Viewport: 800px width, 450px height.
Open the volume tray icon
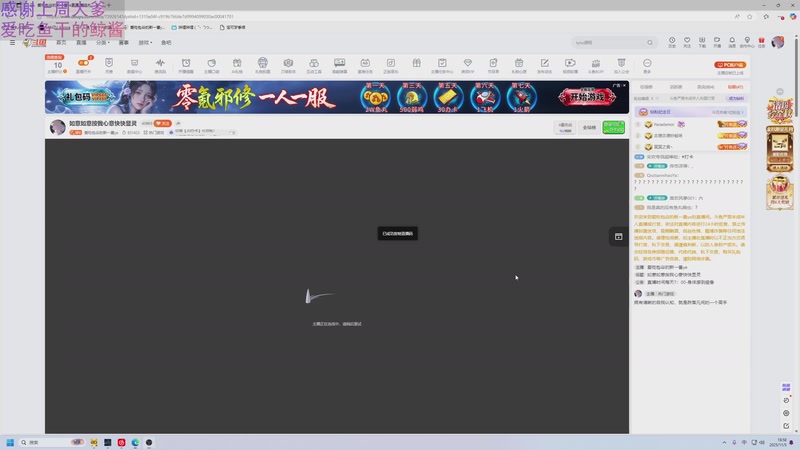pyautogui.click(x=761, y=442)
